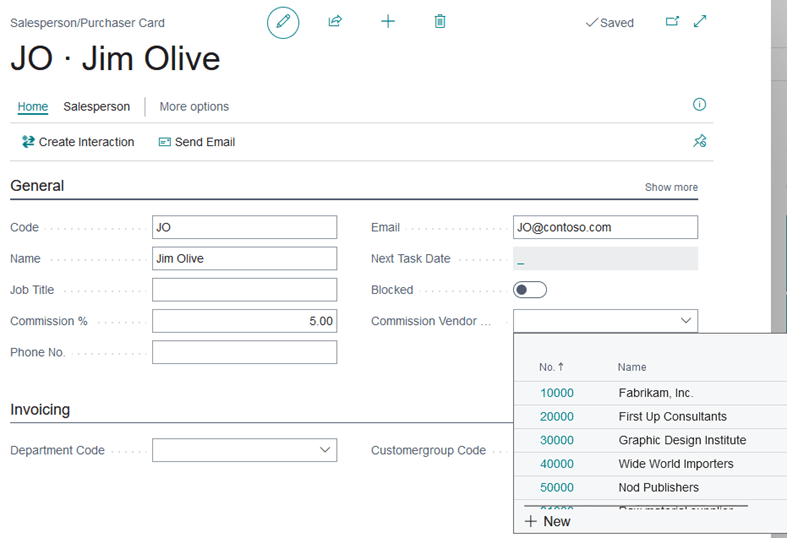Open card in new window icon
This screenshot has height=538, width=787.
click(672, 21)
